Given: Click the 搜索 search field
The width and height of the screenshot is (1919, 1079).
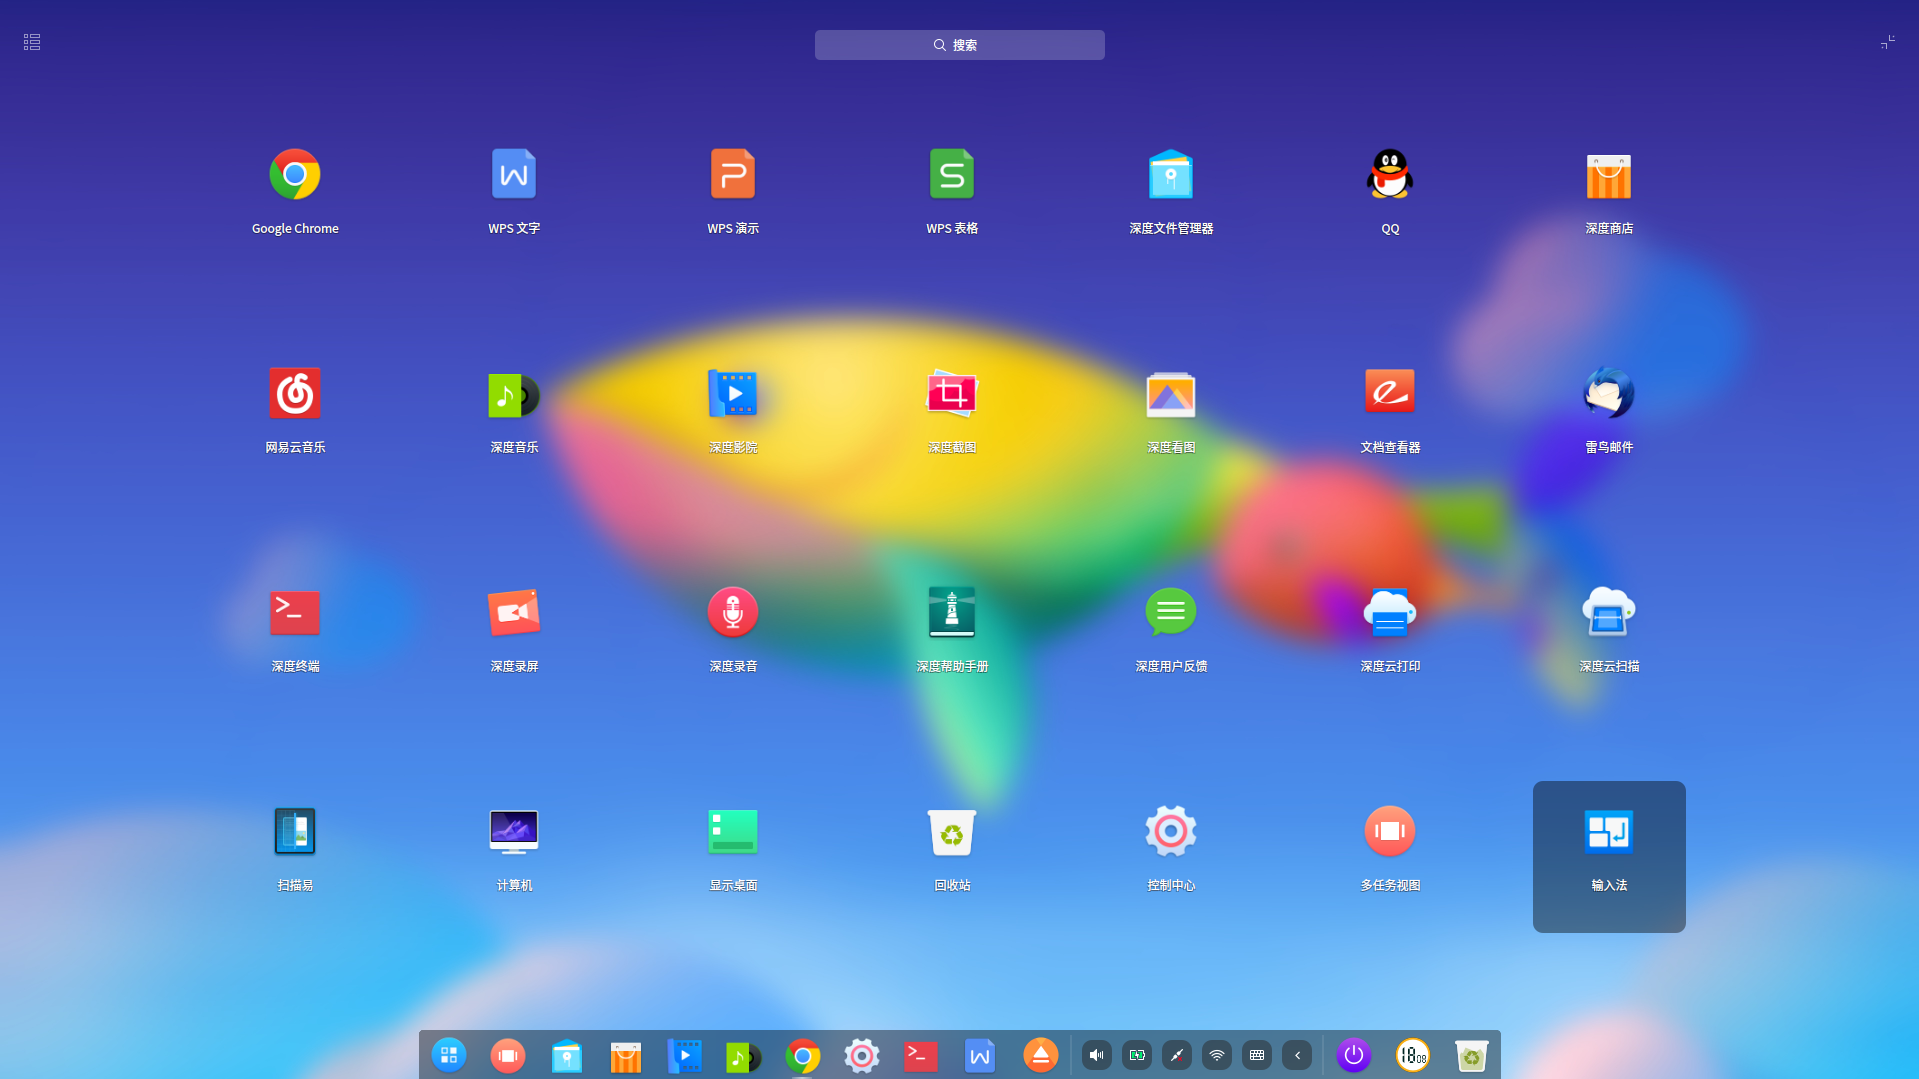Looking at the screenshot, I should pyautogui.click(x=959, y=45).
